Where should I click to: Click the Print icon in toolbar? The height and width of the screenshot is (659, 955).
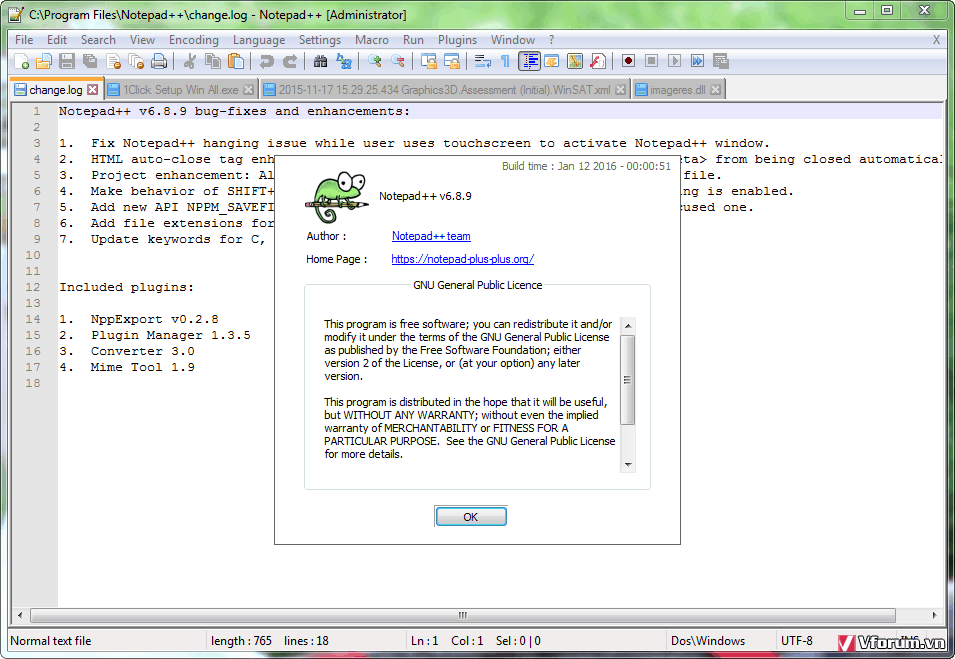(x=159, y=61)
